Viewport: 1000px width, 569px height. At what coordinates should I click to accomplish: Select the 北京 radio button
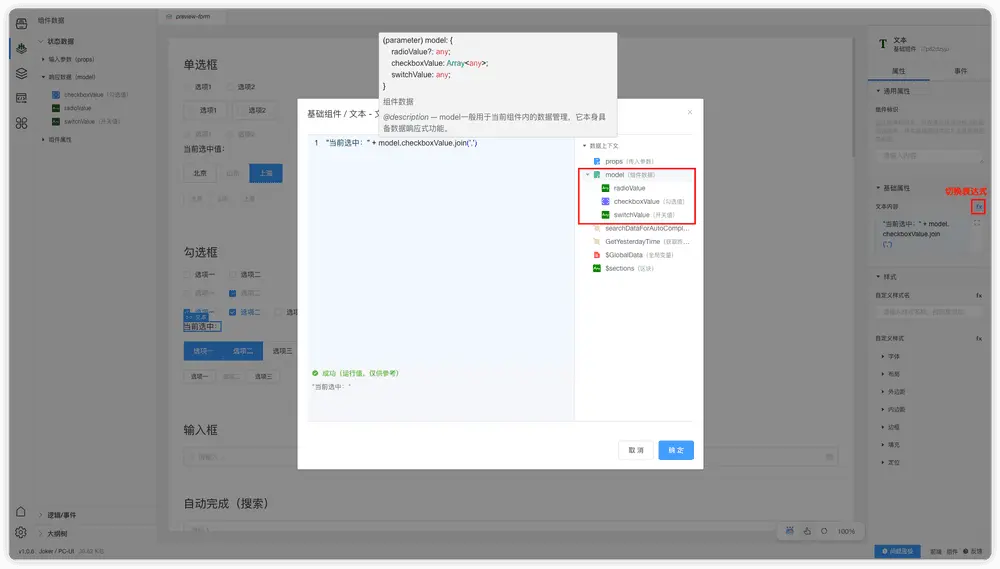pos(200,174)
